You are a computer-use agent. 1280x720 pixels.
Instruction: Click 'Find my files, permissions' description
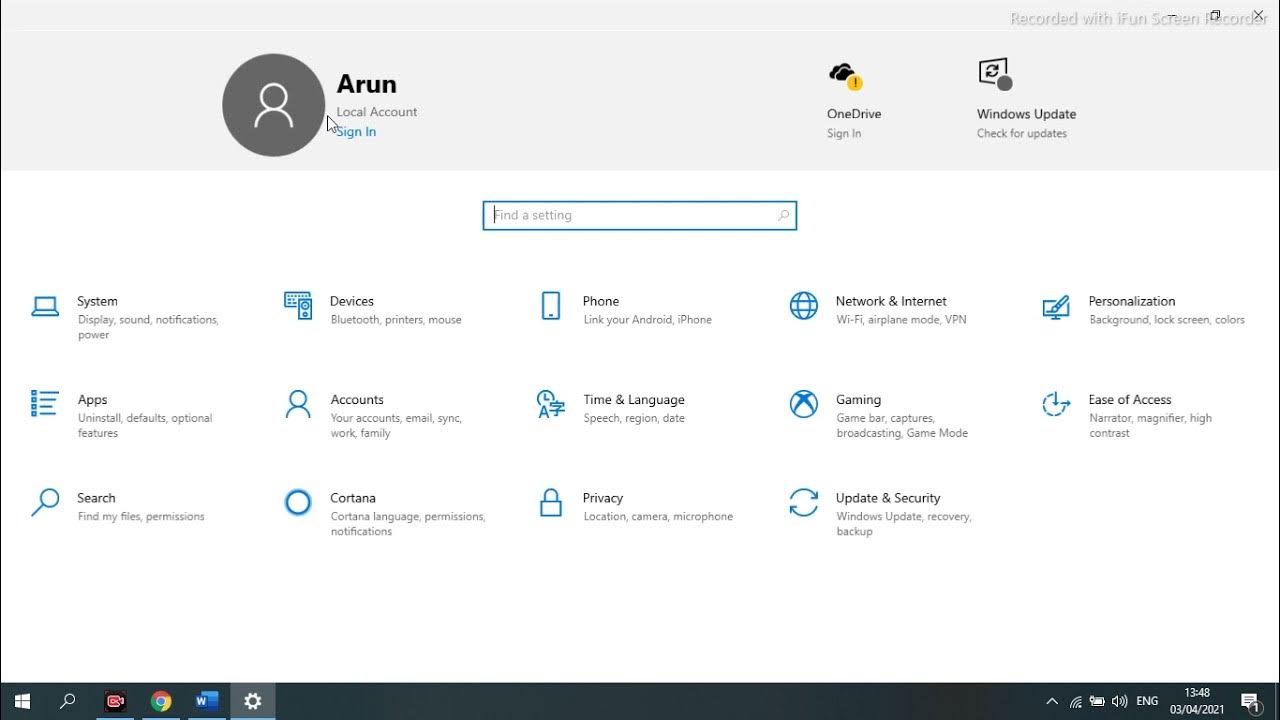(141, 517)
